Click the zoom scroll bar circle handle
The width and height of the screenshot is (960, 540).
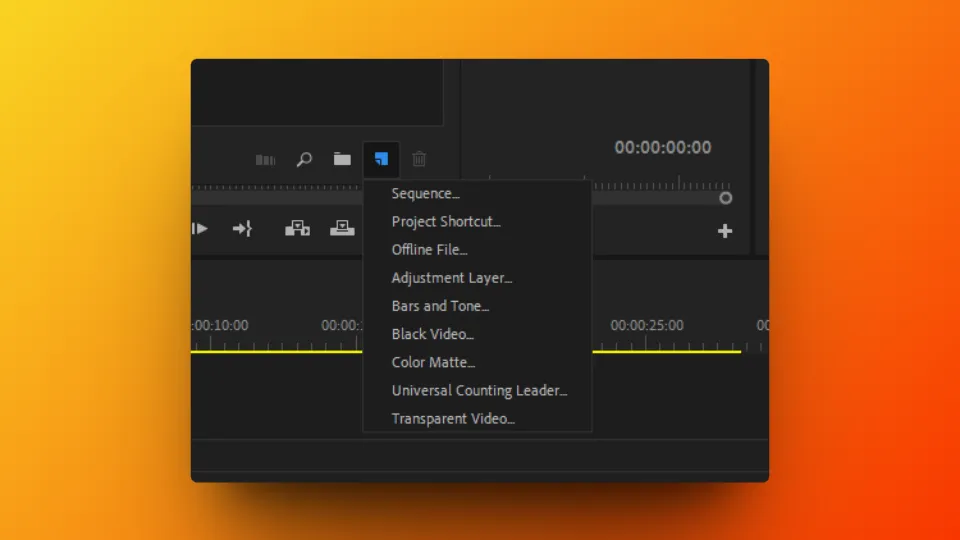coord(726,198)
